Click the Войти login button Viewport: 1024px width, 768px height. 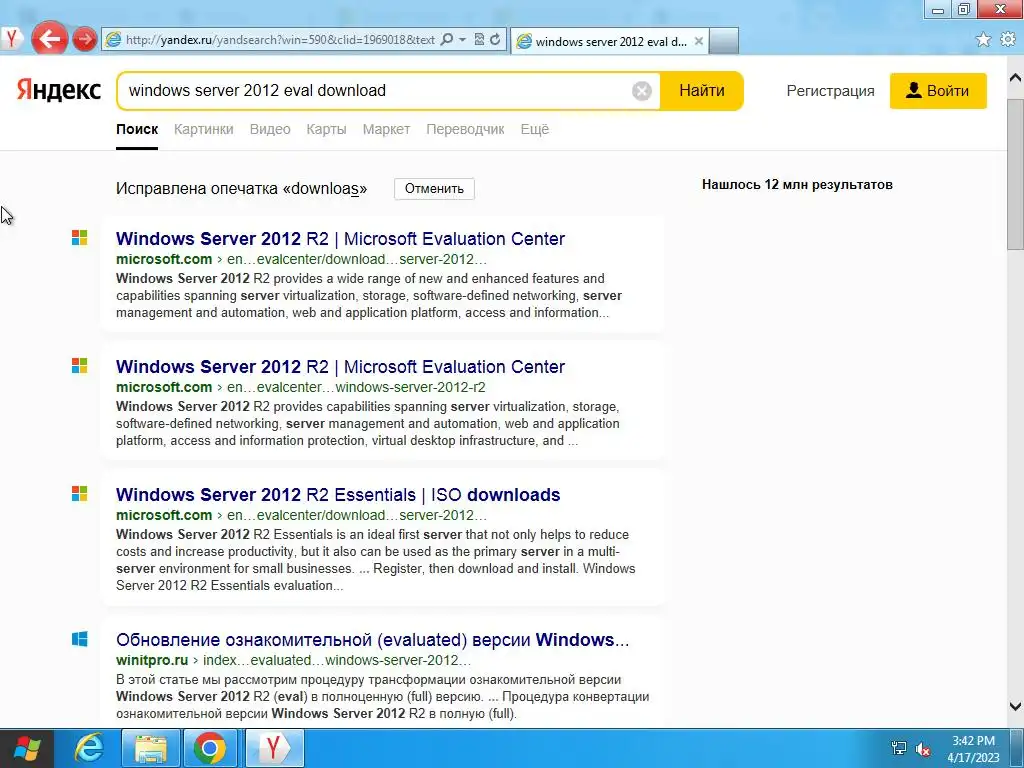(x=938, y=91)
